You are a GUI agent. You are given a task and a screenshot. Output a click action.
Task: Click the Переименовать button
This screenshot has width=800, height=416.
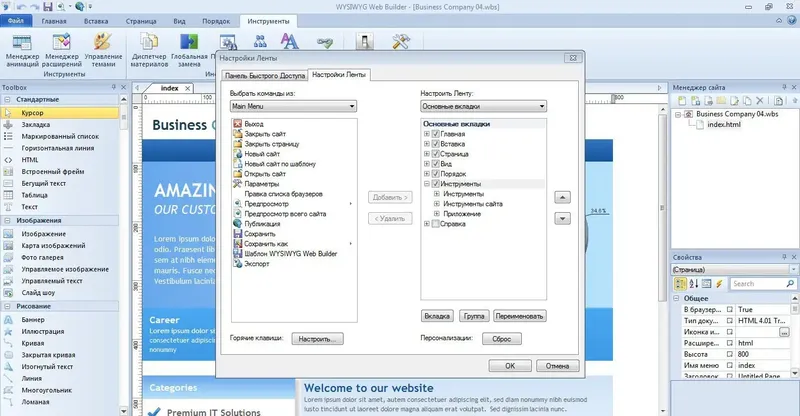click(x=519, y=316)
